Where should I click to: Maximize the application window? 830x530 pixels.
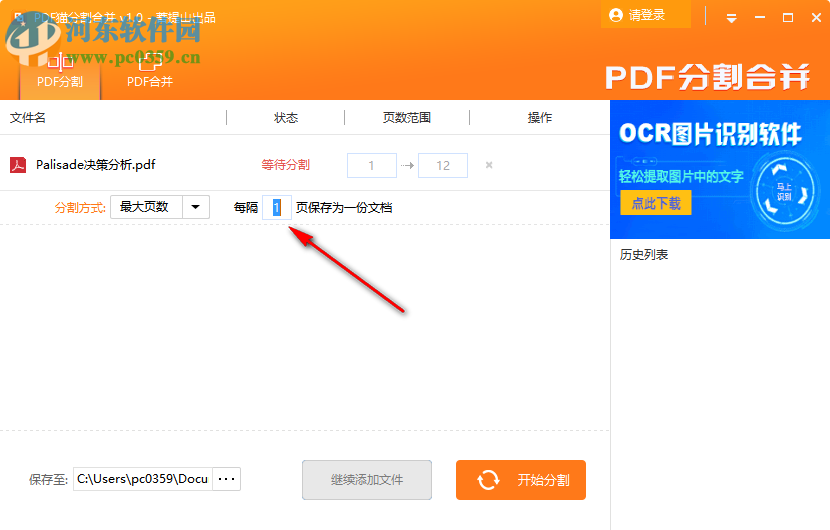tap(788, 17)
